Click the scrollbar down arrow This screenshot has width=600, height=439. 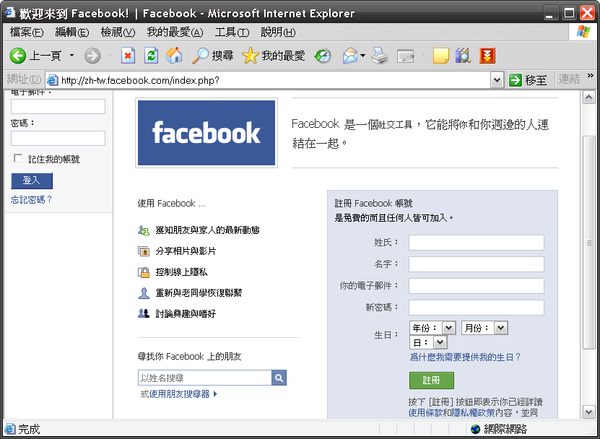[589, 412]
